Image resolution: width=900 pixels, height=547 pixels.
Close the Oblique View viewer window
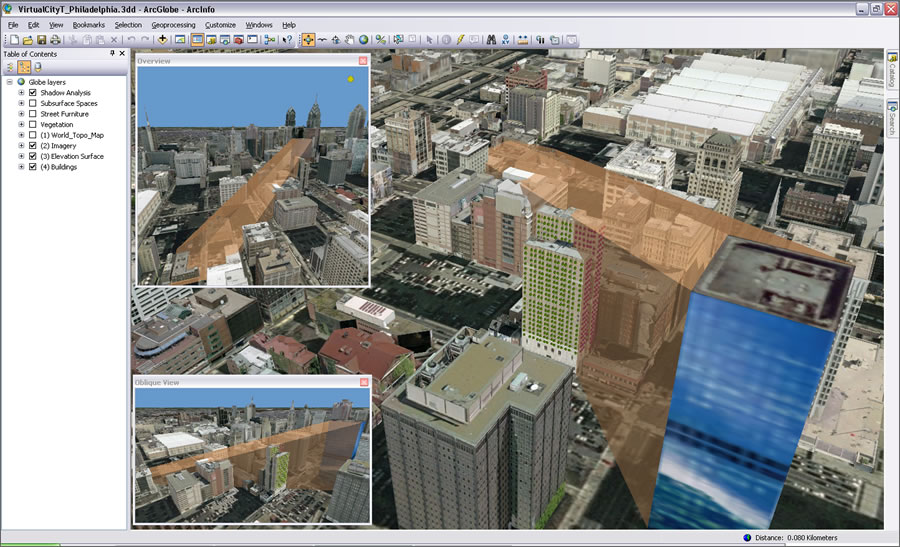364,382
